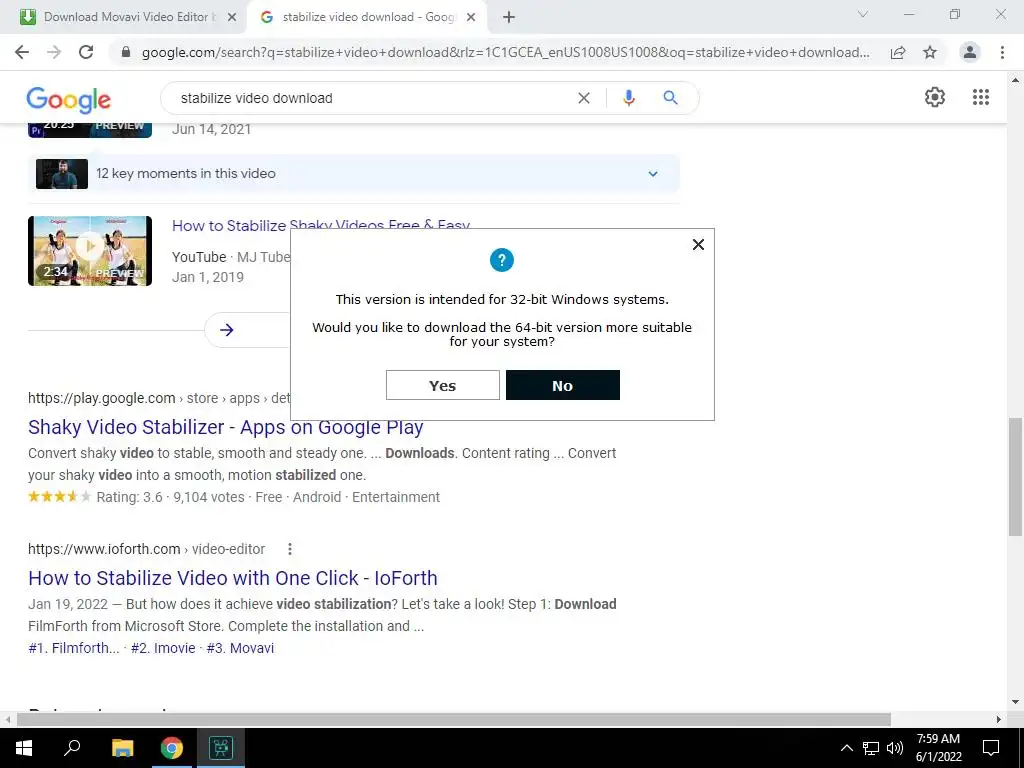Open File Explorer from taskbar

[x=122, y=748]
